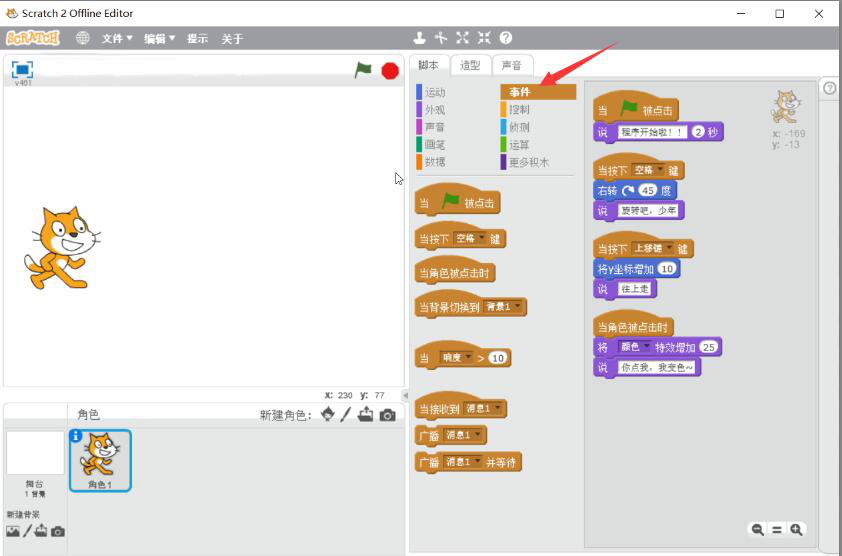Open the language globe menu
Viewport: 842px width, 556px height.
click(x=83, y=38)
